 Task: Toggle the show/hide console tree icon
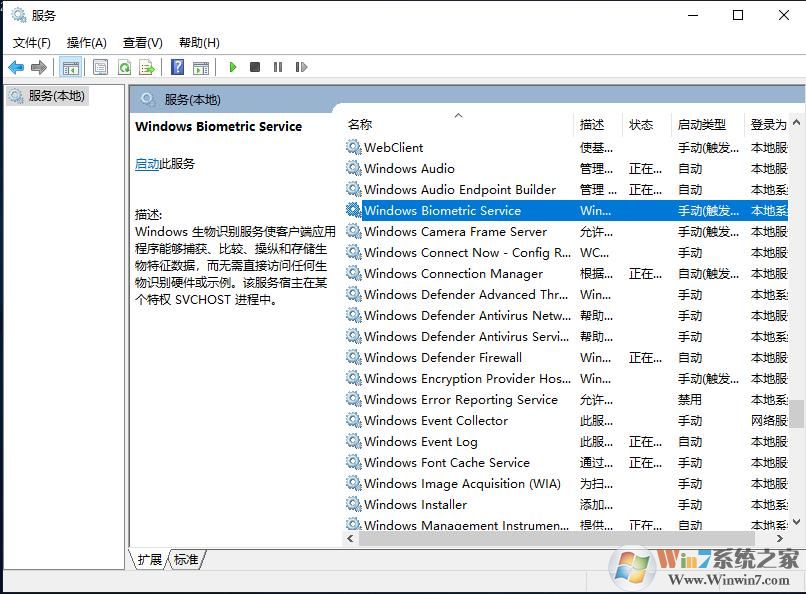[70, 67]
